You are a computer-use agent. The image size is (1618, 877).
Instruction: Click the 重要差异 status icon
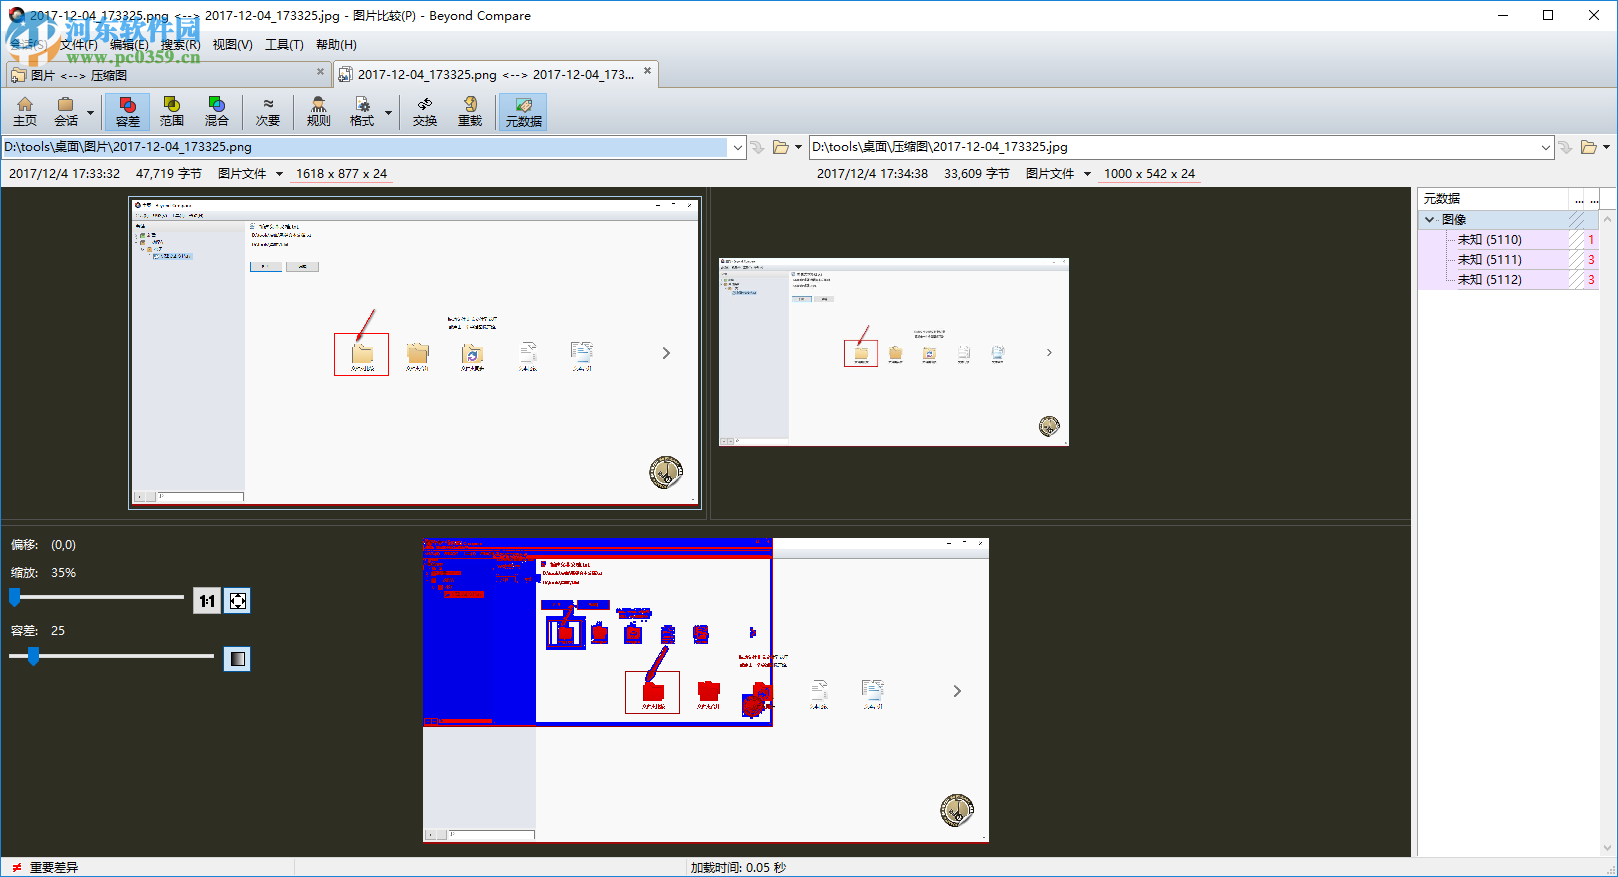tap(17, 868)
